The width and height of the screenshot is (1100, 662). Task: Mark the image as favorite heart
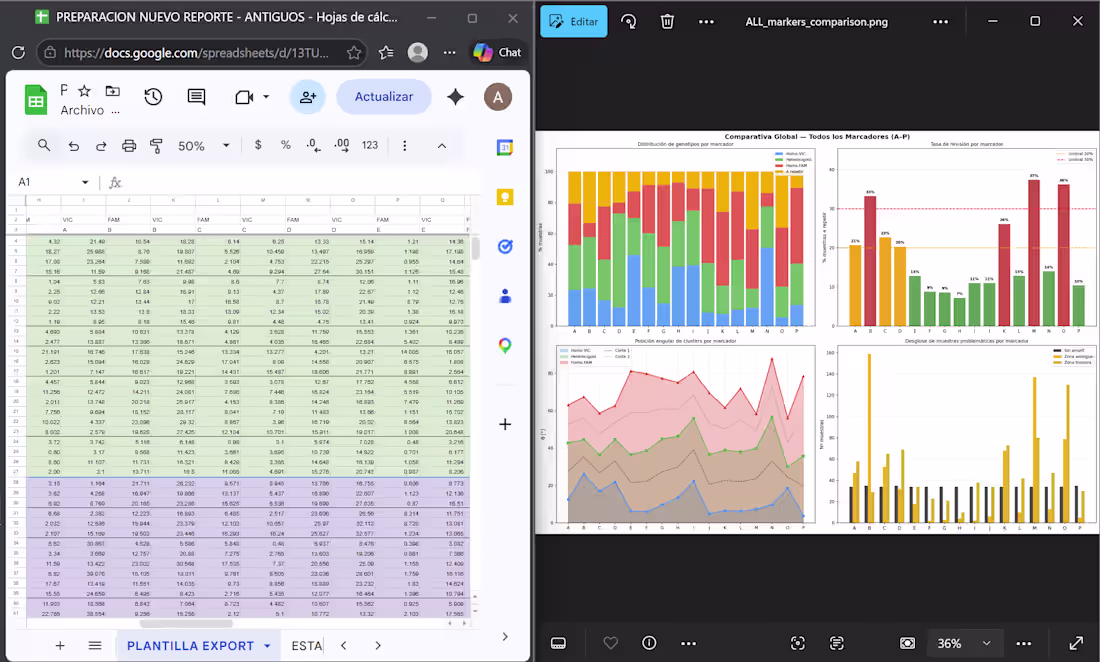coord(610,643)
